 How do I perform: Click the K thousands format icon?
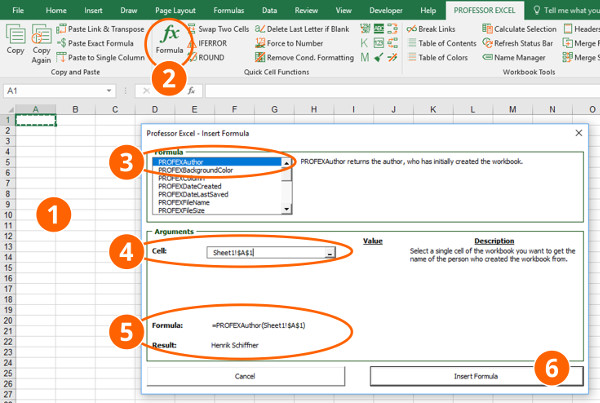pyautogui.click(x=364, y=43)
